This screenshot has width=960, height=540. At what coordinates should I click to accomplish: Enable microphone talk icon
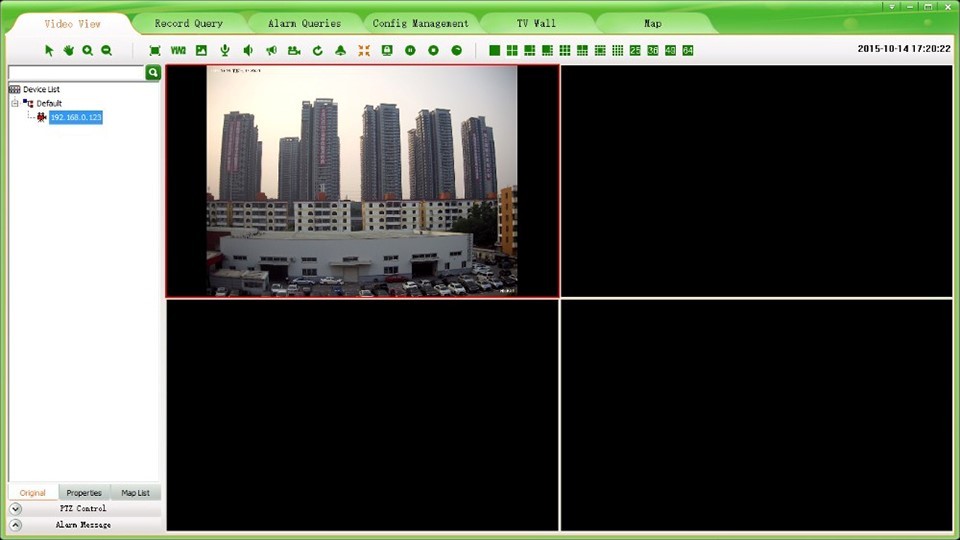(x=225, y=50)
